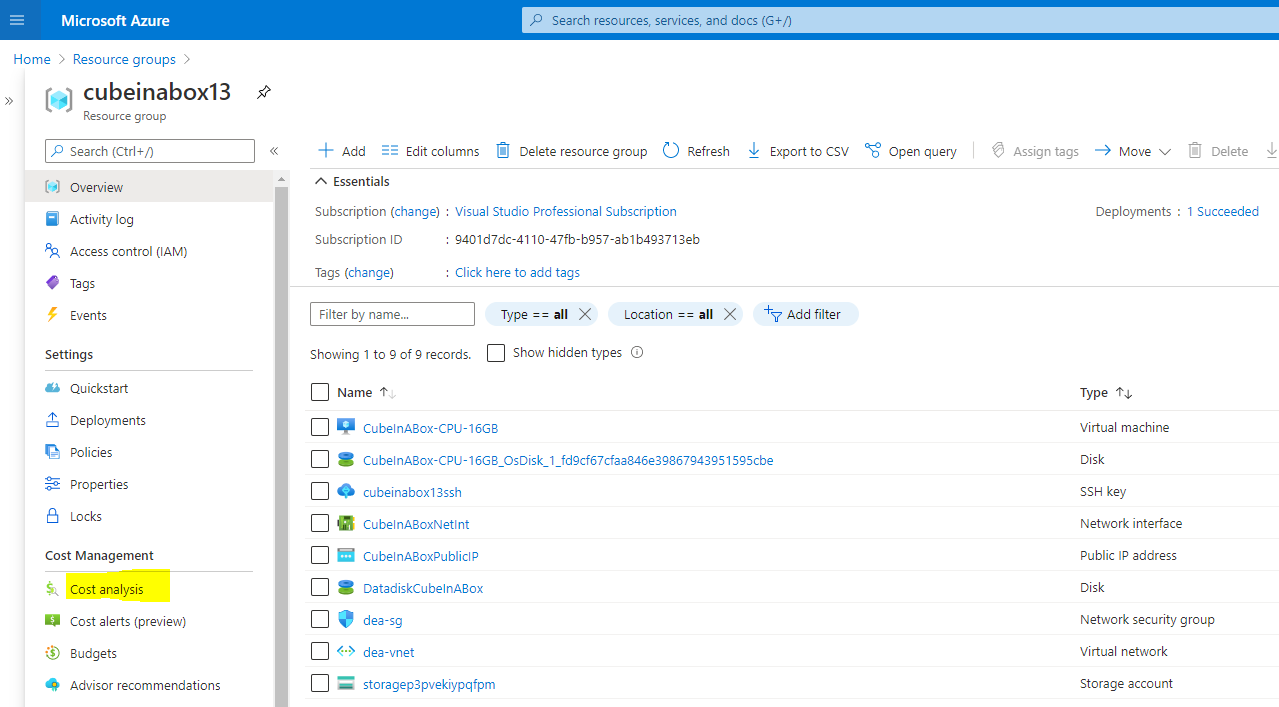Open 1 Succeeded deployments link
This screenshot has width=1279, height=707.
point(1223,212)
